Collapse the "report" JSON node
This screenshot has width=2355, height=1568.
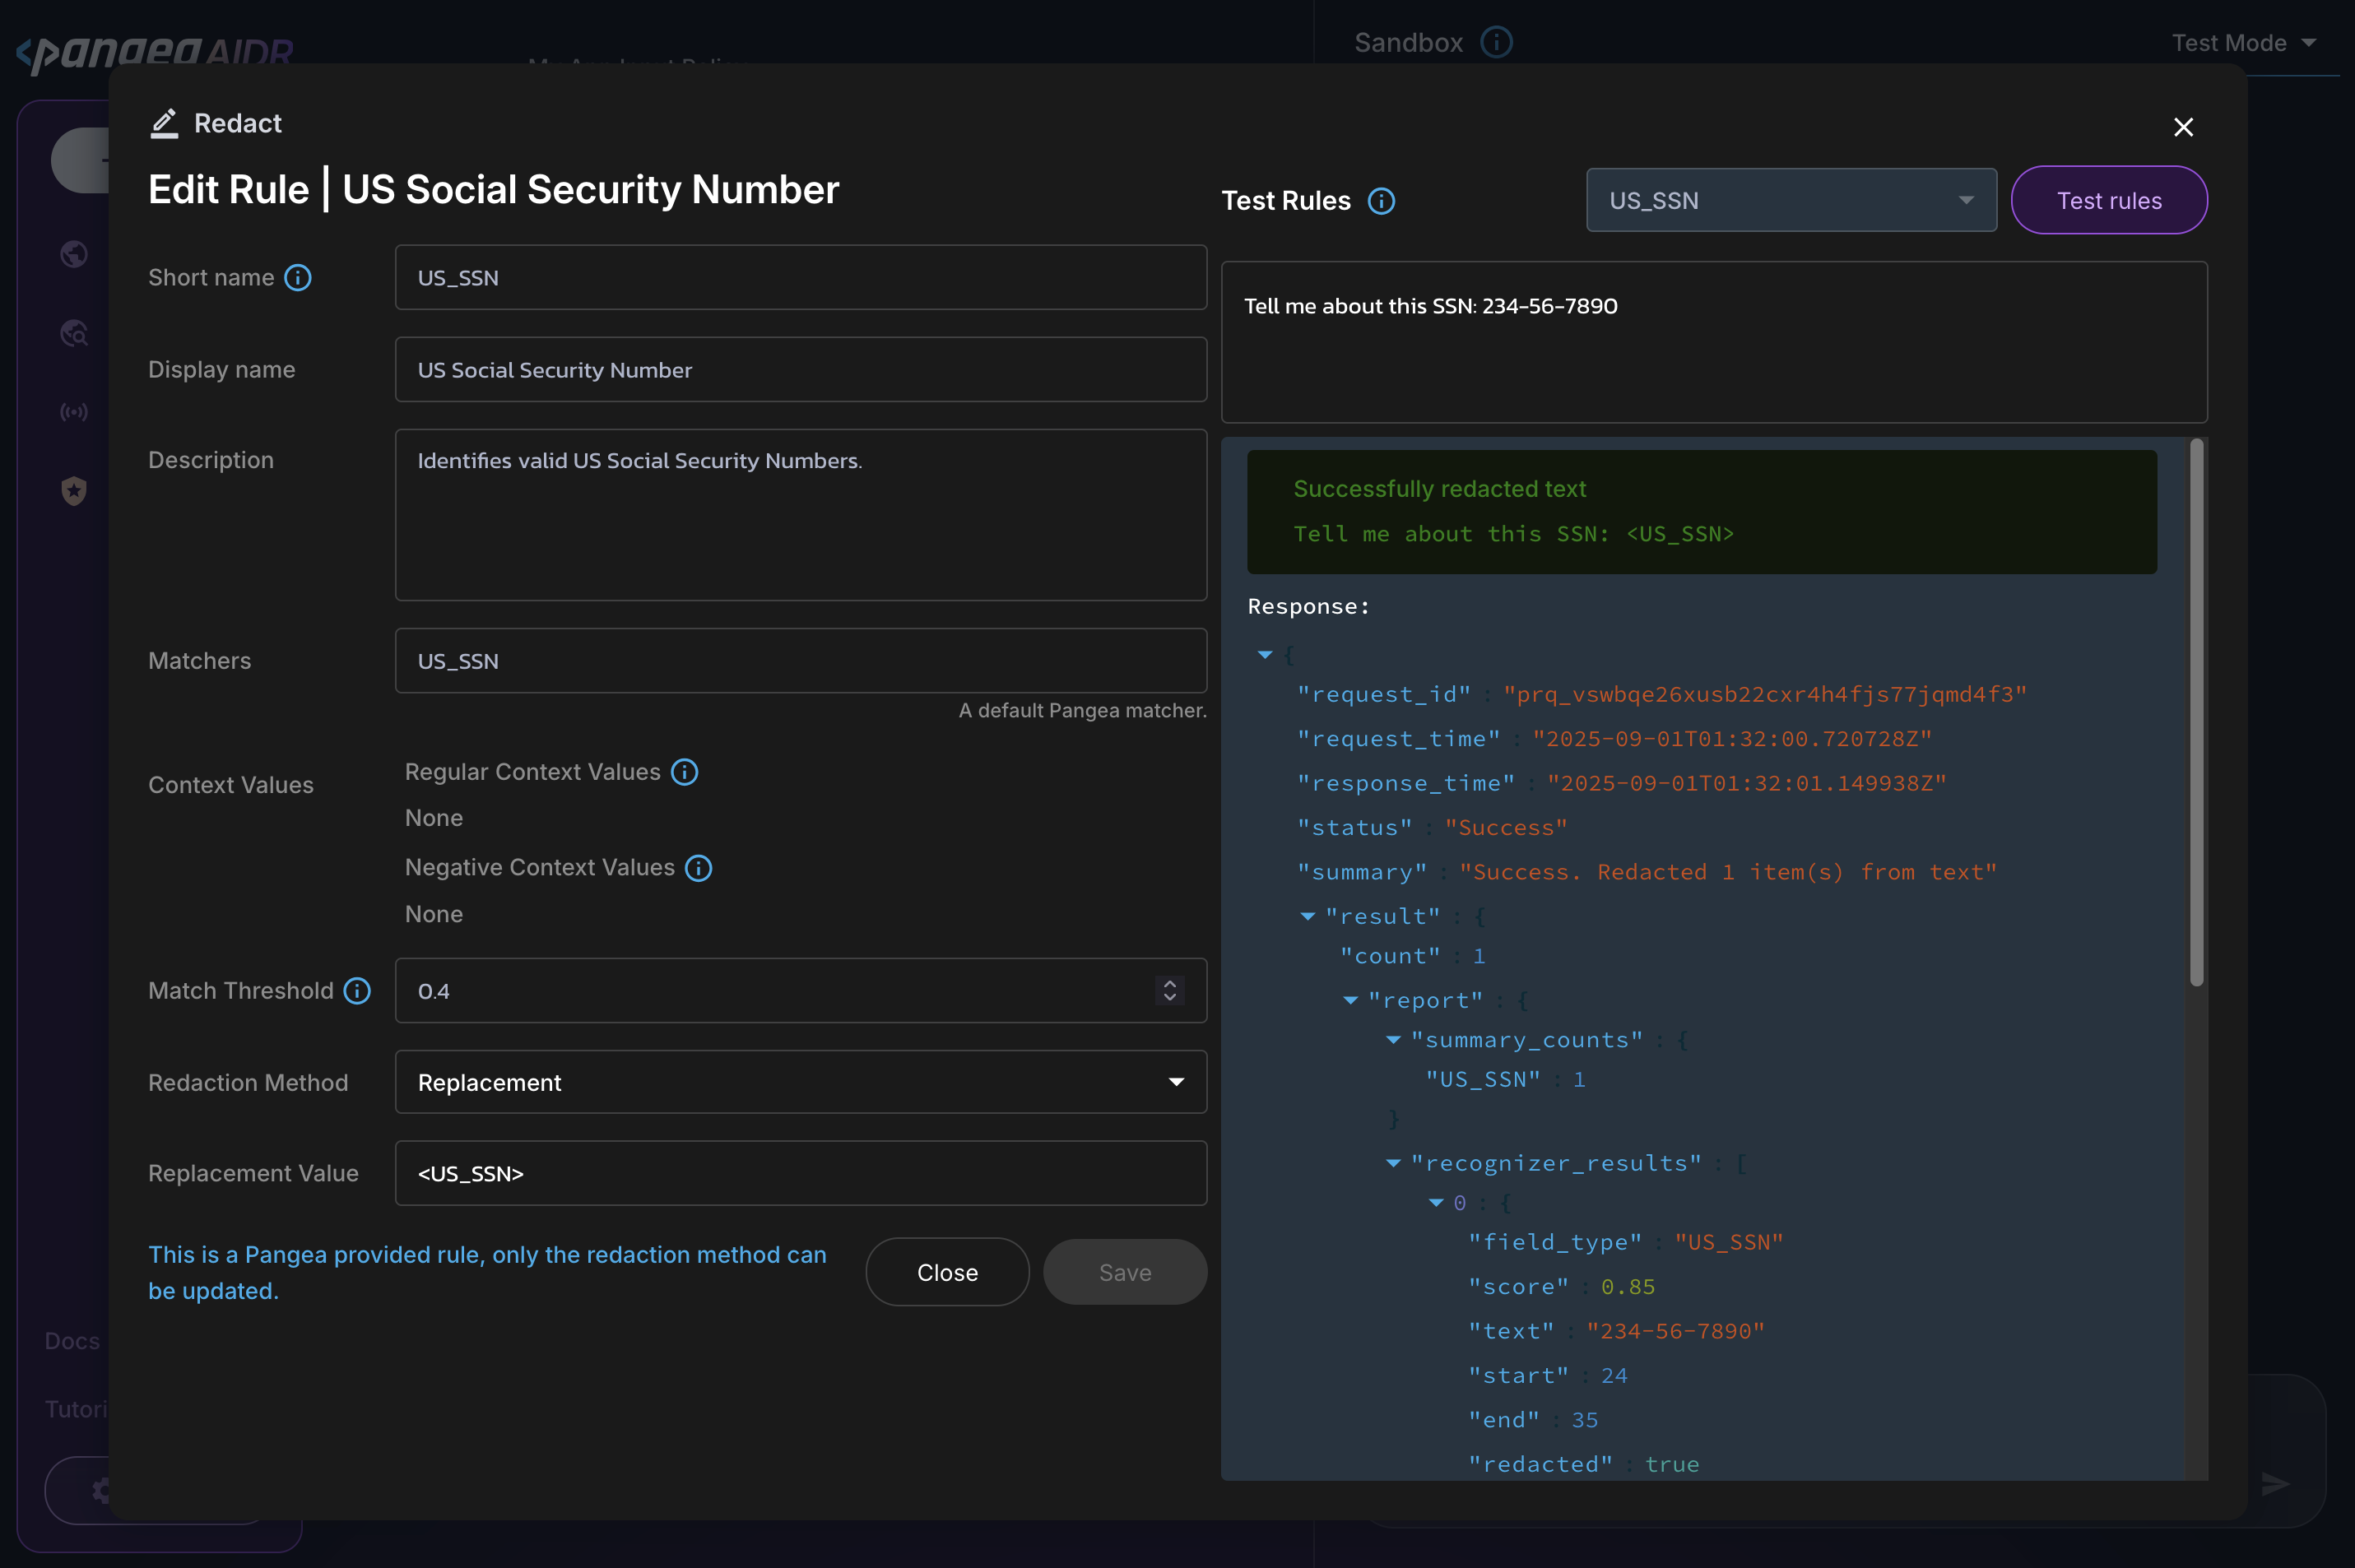1350,1001
